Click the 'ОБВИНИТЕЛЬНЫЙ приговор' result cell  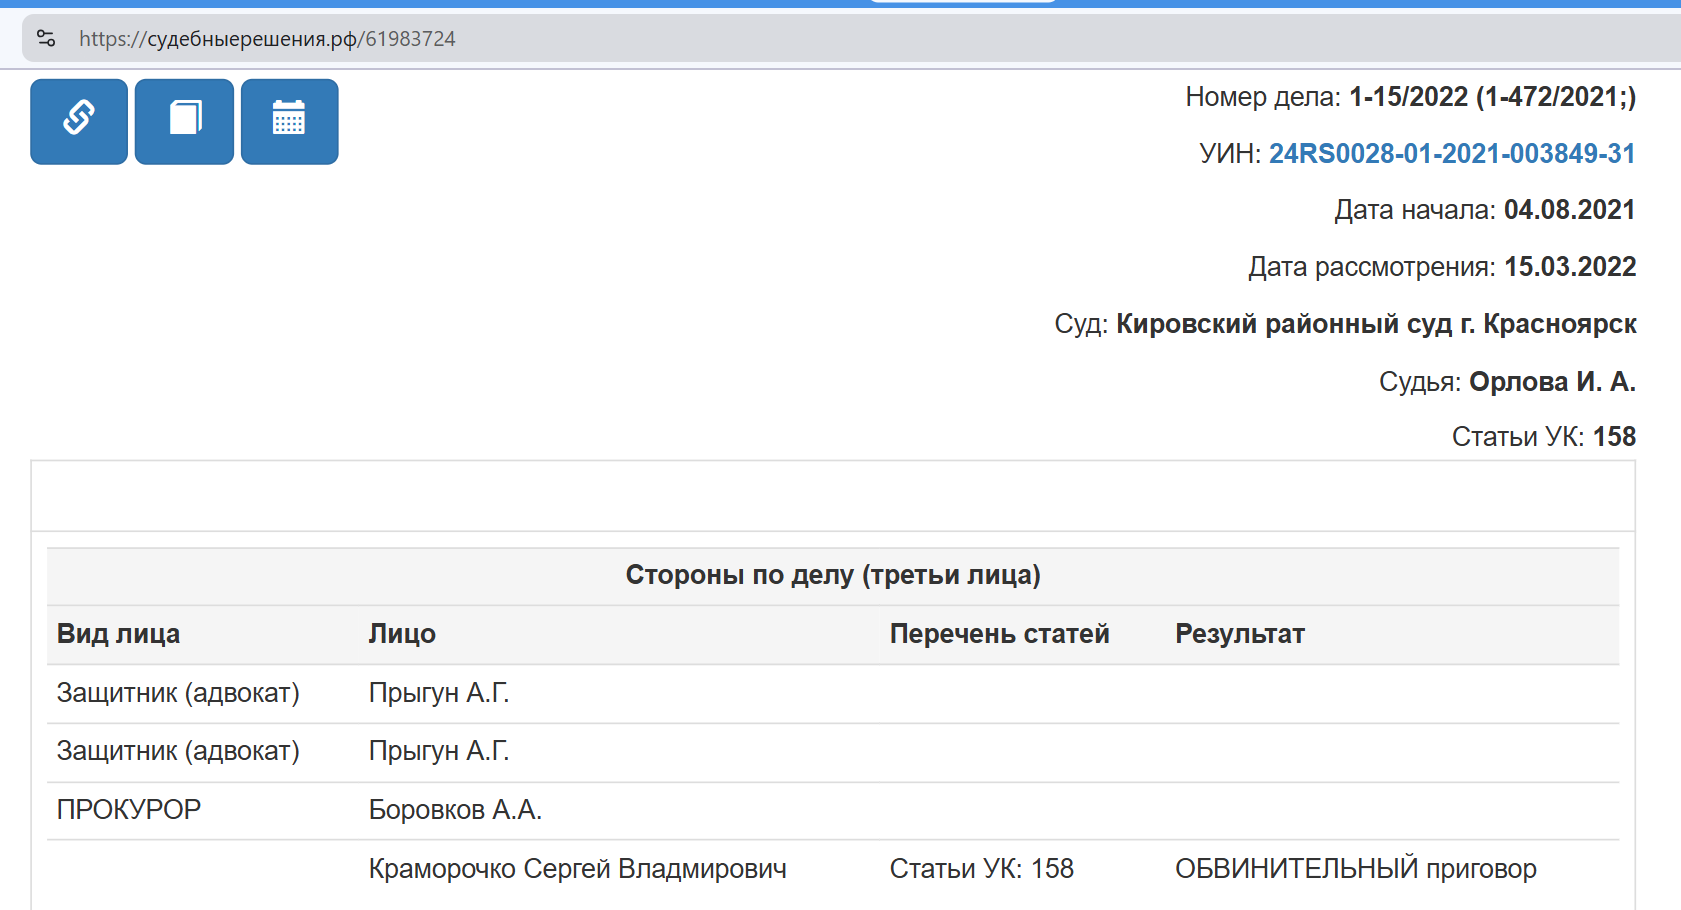(x=1355, y=869)
